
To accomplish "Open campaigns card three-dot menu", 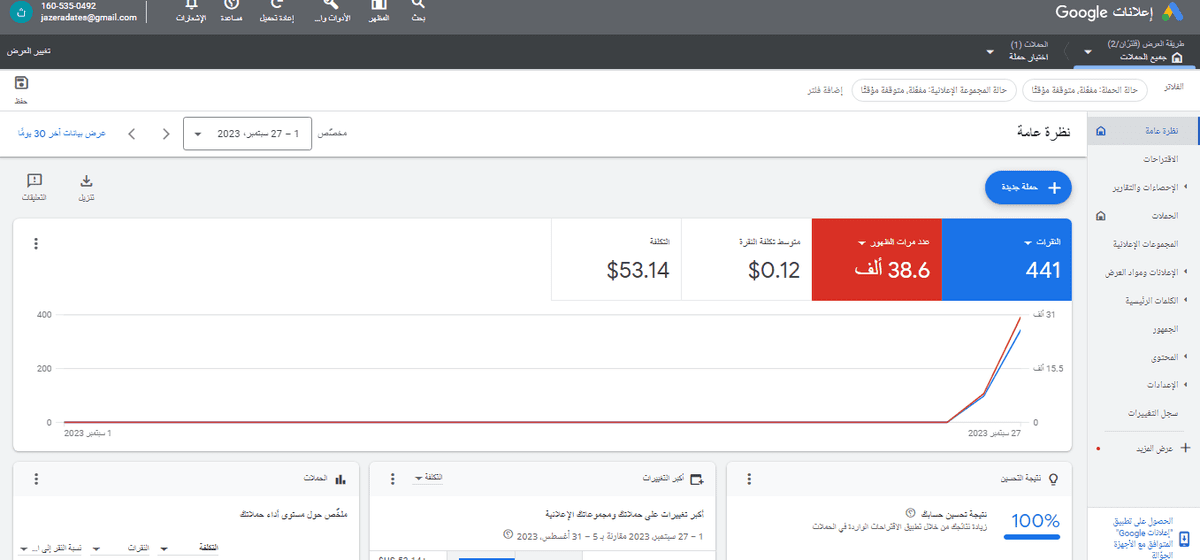I will coord(36,479).
